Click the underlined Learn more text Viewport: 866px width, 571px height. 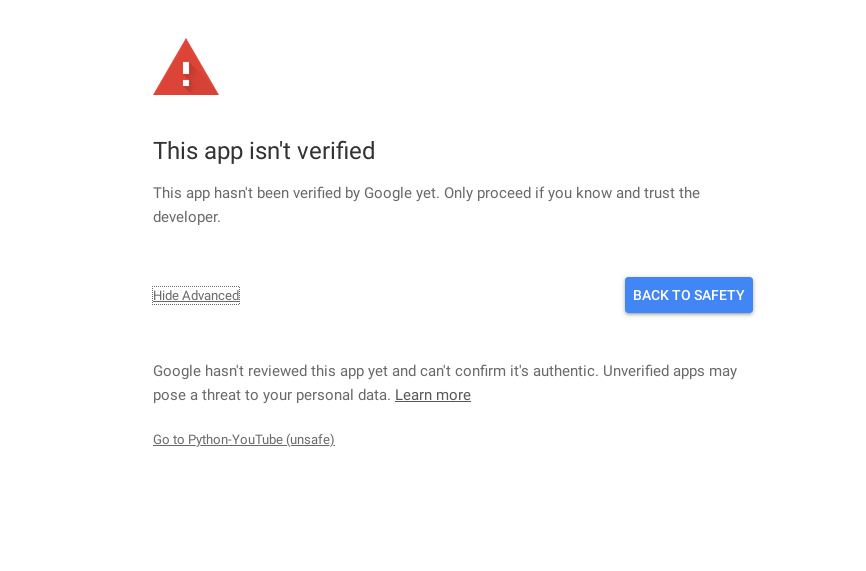click(432, 395)
